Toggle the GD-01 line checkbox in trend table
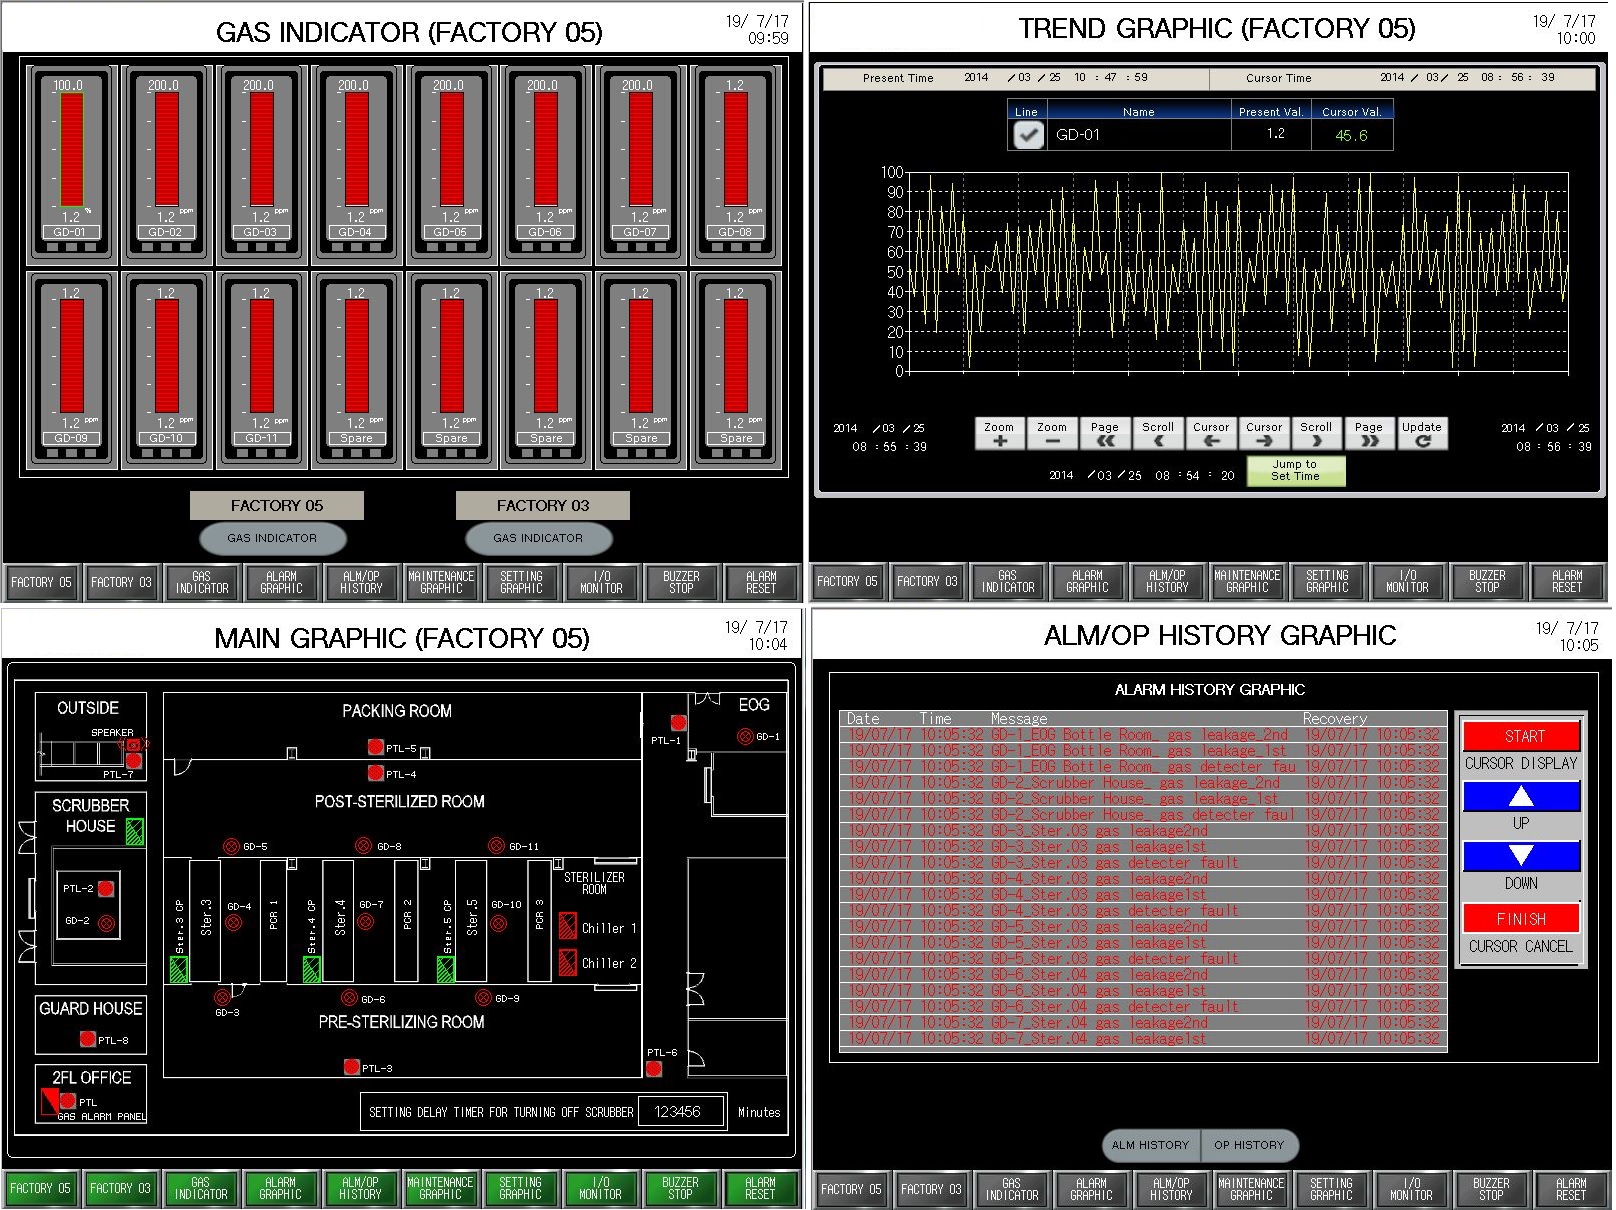Image resolution: width=1616 pixels, height=1210 pixels. click(1028, 135)
